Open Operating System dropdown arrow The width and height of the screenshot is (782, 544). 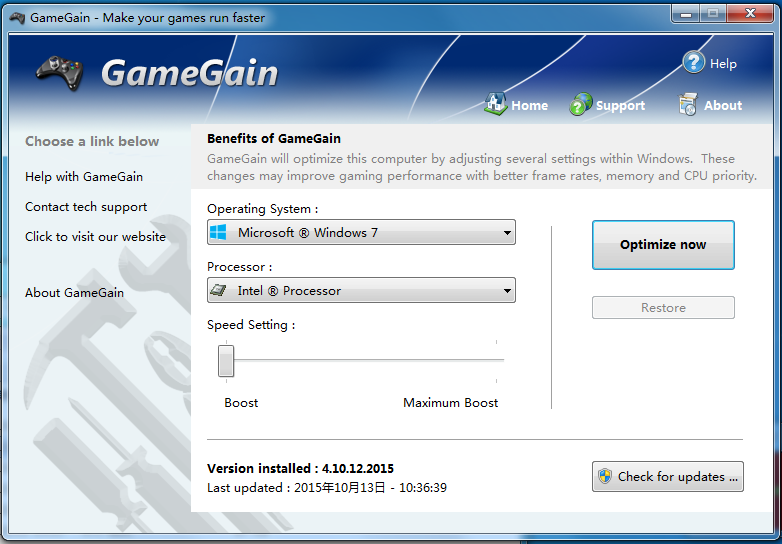507,233
